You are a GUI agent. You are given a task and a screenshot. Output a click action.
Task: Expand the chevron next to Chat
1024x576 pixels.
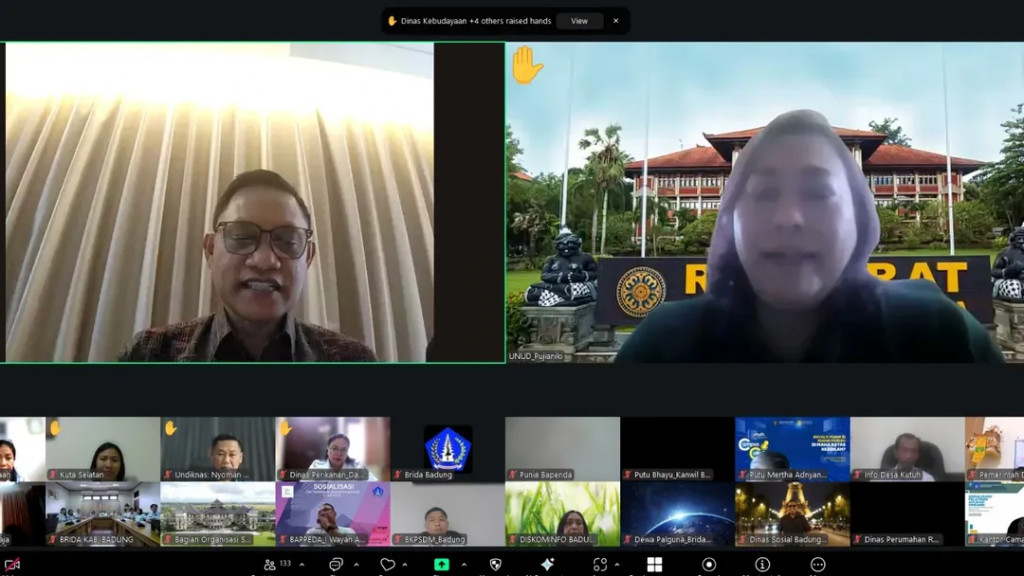[356, 565]
